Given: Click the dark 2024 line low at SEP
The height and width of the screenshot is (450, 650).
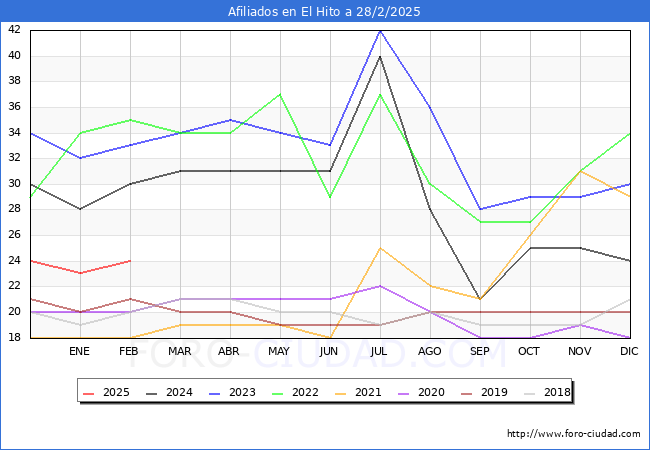Looking at the screenshot, I should coord(480,299).
